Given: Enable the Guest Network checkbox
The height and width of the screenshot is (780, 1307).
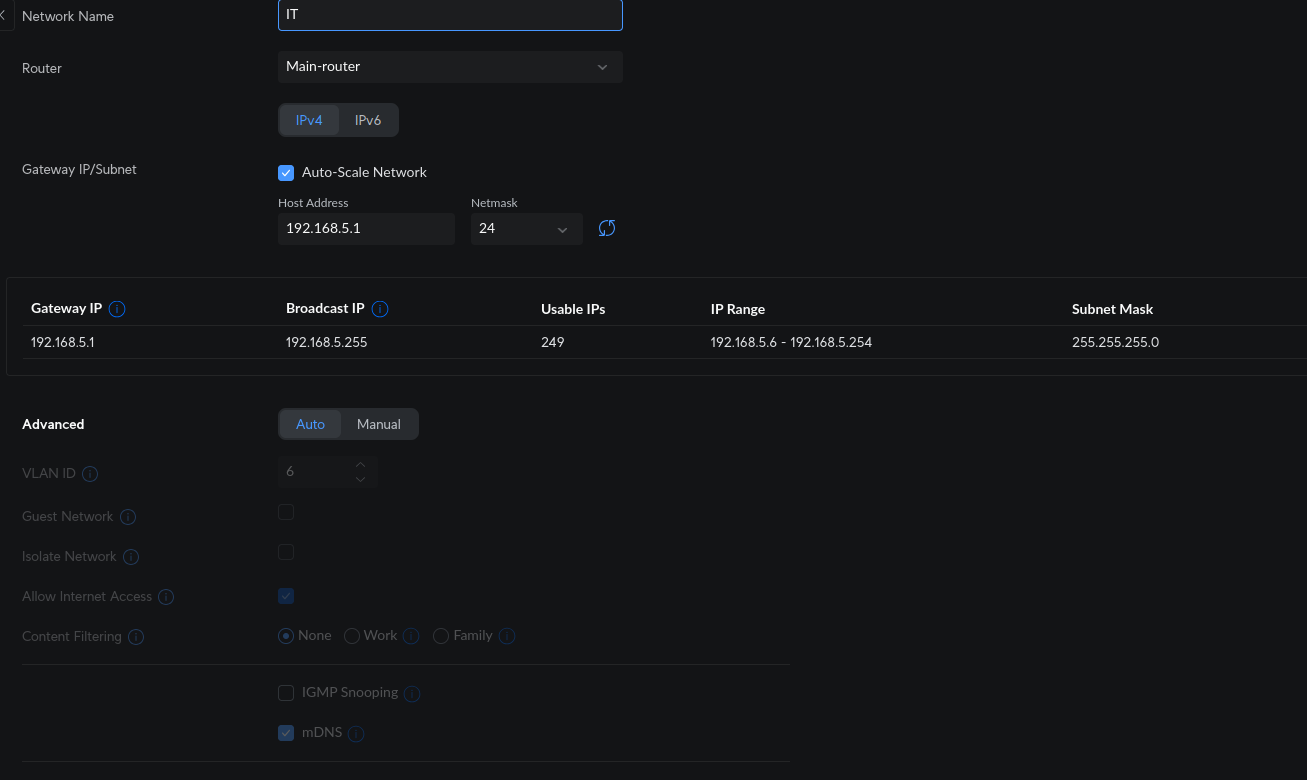Looking at the screenshot, I should click(x=286, y=512).
